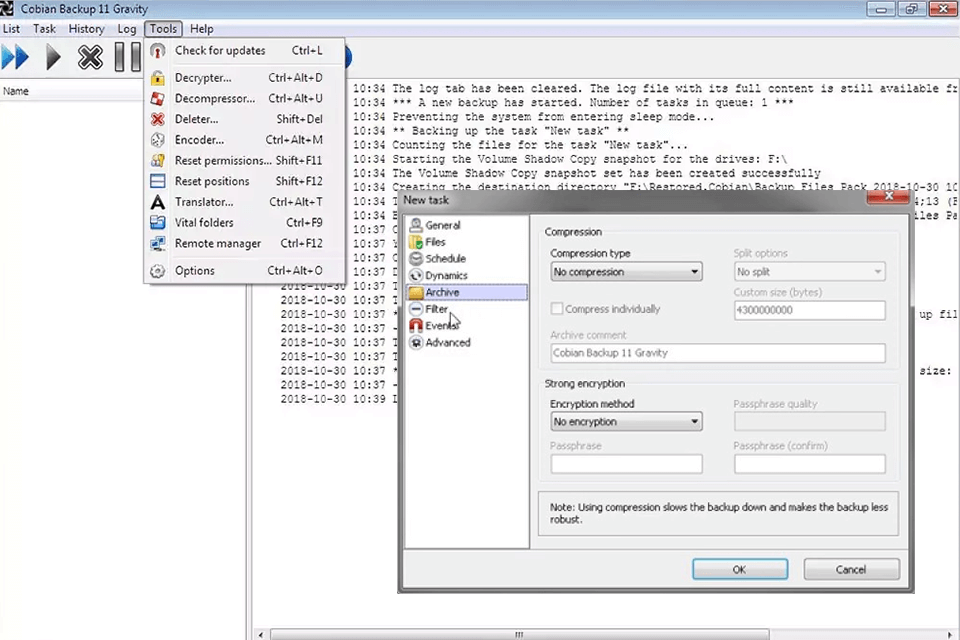
Task: Pause the backup toolbar icon
Action: [127, 57]
